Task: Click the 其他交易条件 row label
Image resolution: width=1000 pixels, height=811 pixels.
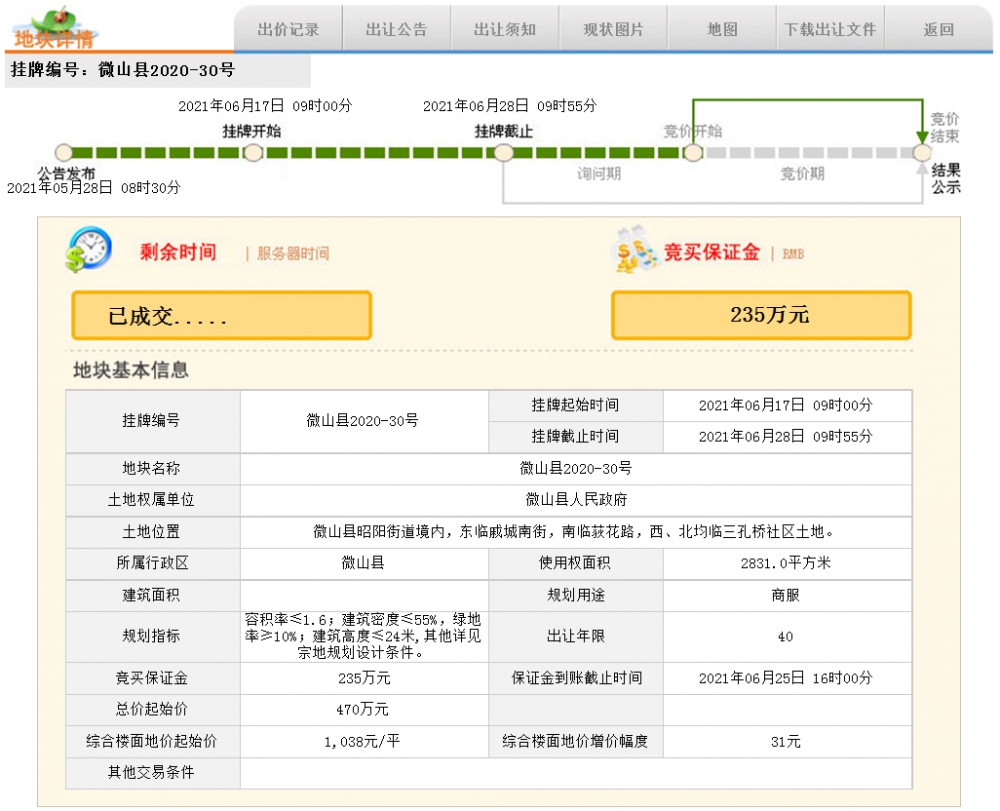Action: pyautogui.click(x=151, y=772)
